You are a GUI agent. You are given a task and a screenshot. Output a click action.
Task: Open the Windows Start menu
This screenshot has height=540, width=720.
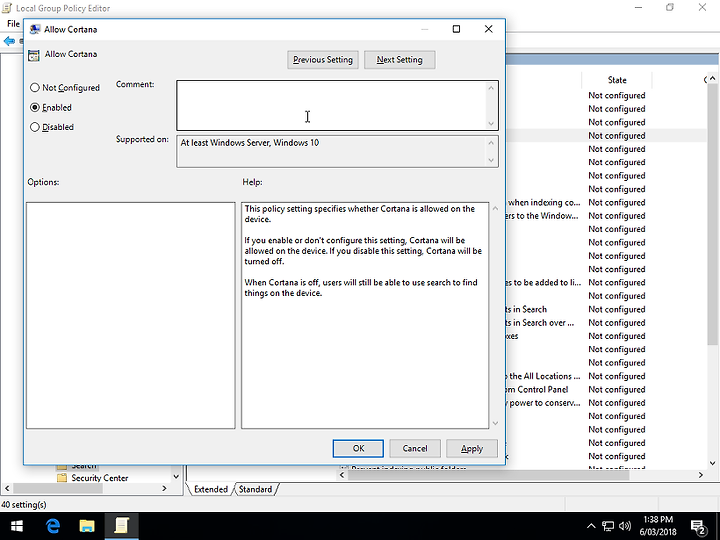coord(17,526)
